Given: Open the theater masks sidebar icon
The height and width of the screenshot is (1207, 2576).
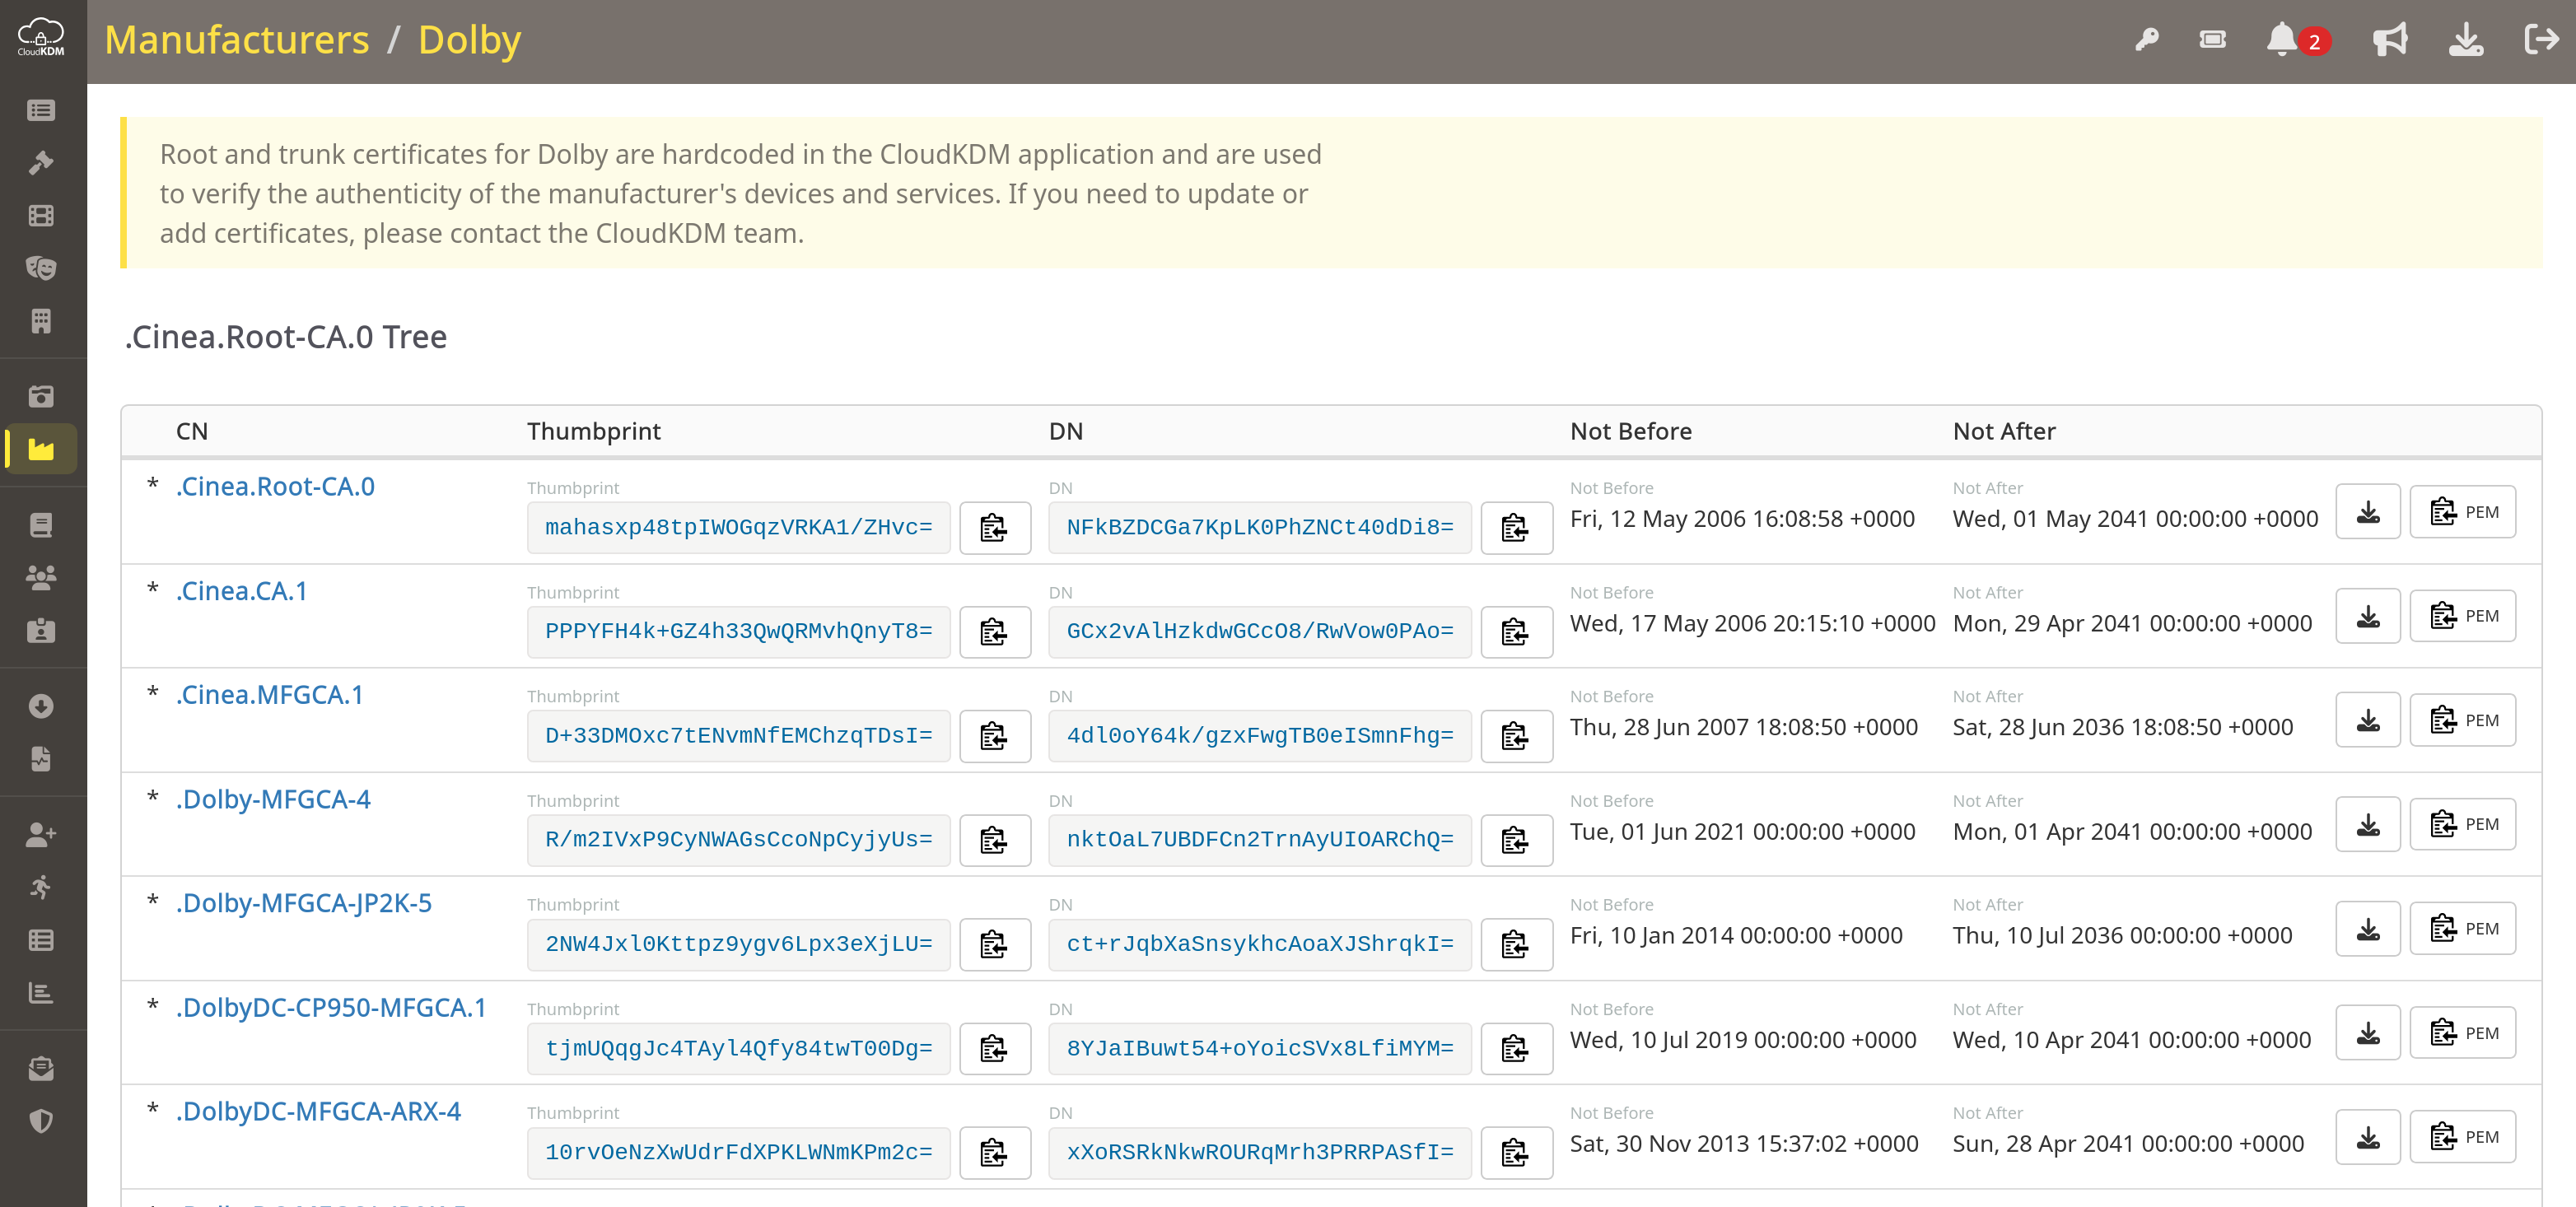Looking at the screenshot, I should (x=41, y=267).
